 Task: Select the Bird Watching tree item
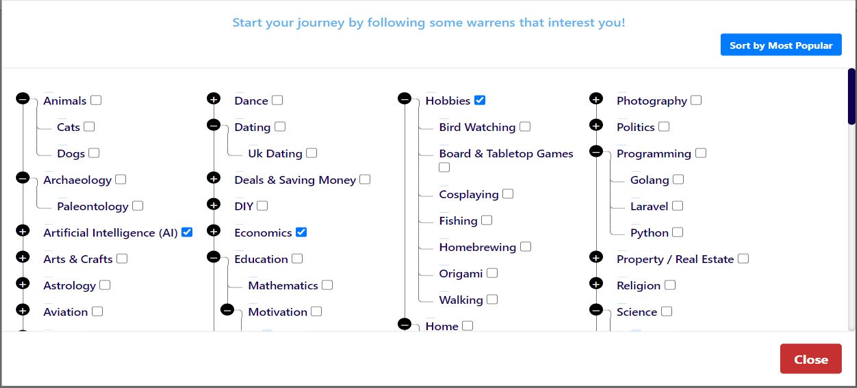point(477,127)
